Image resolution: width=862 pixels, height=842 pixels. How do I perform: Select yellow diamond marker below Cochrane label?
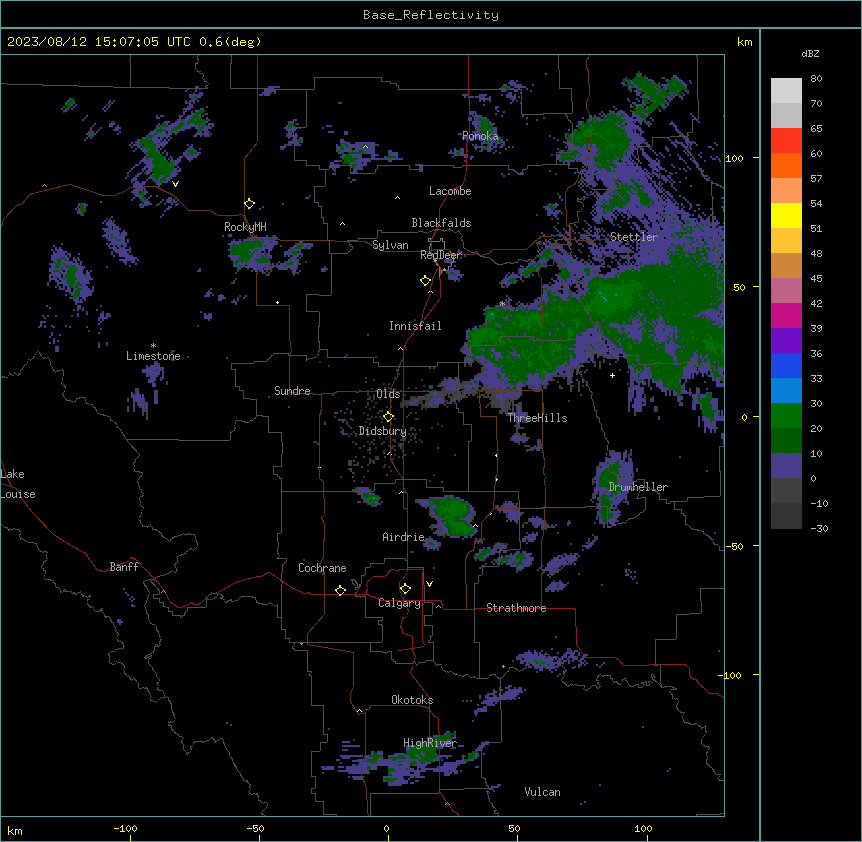tap(340, 590)
